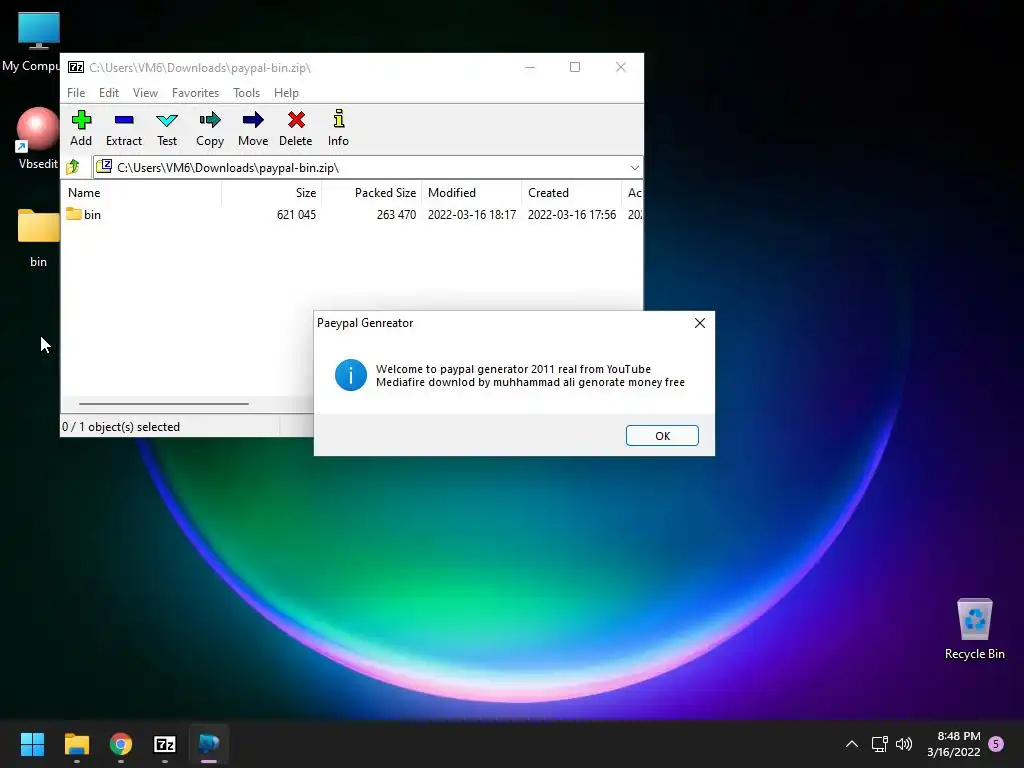Go up one folder level in 7-Zip
Screen dimensions: 1024x768
point(73,167)
